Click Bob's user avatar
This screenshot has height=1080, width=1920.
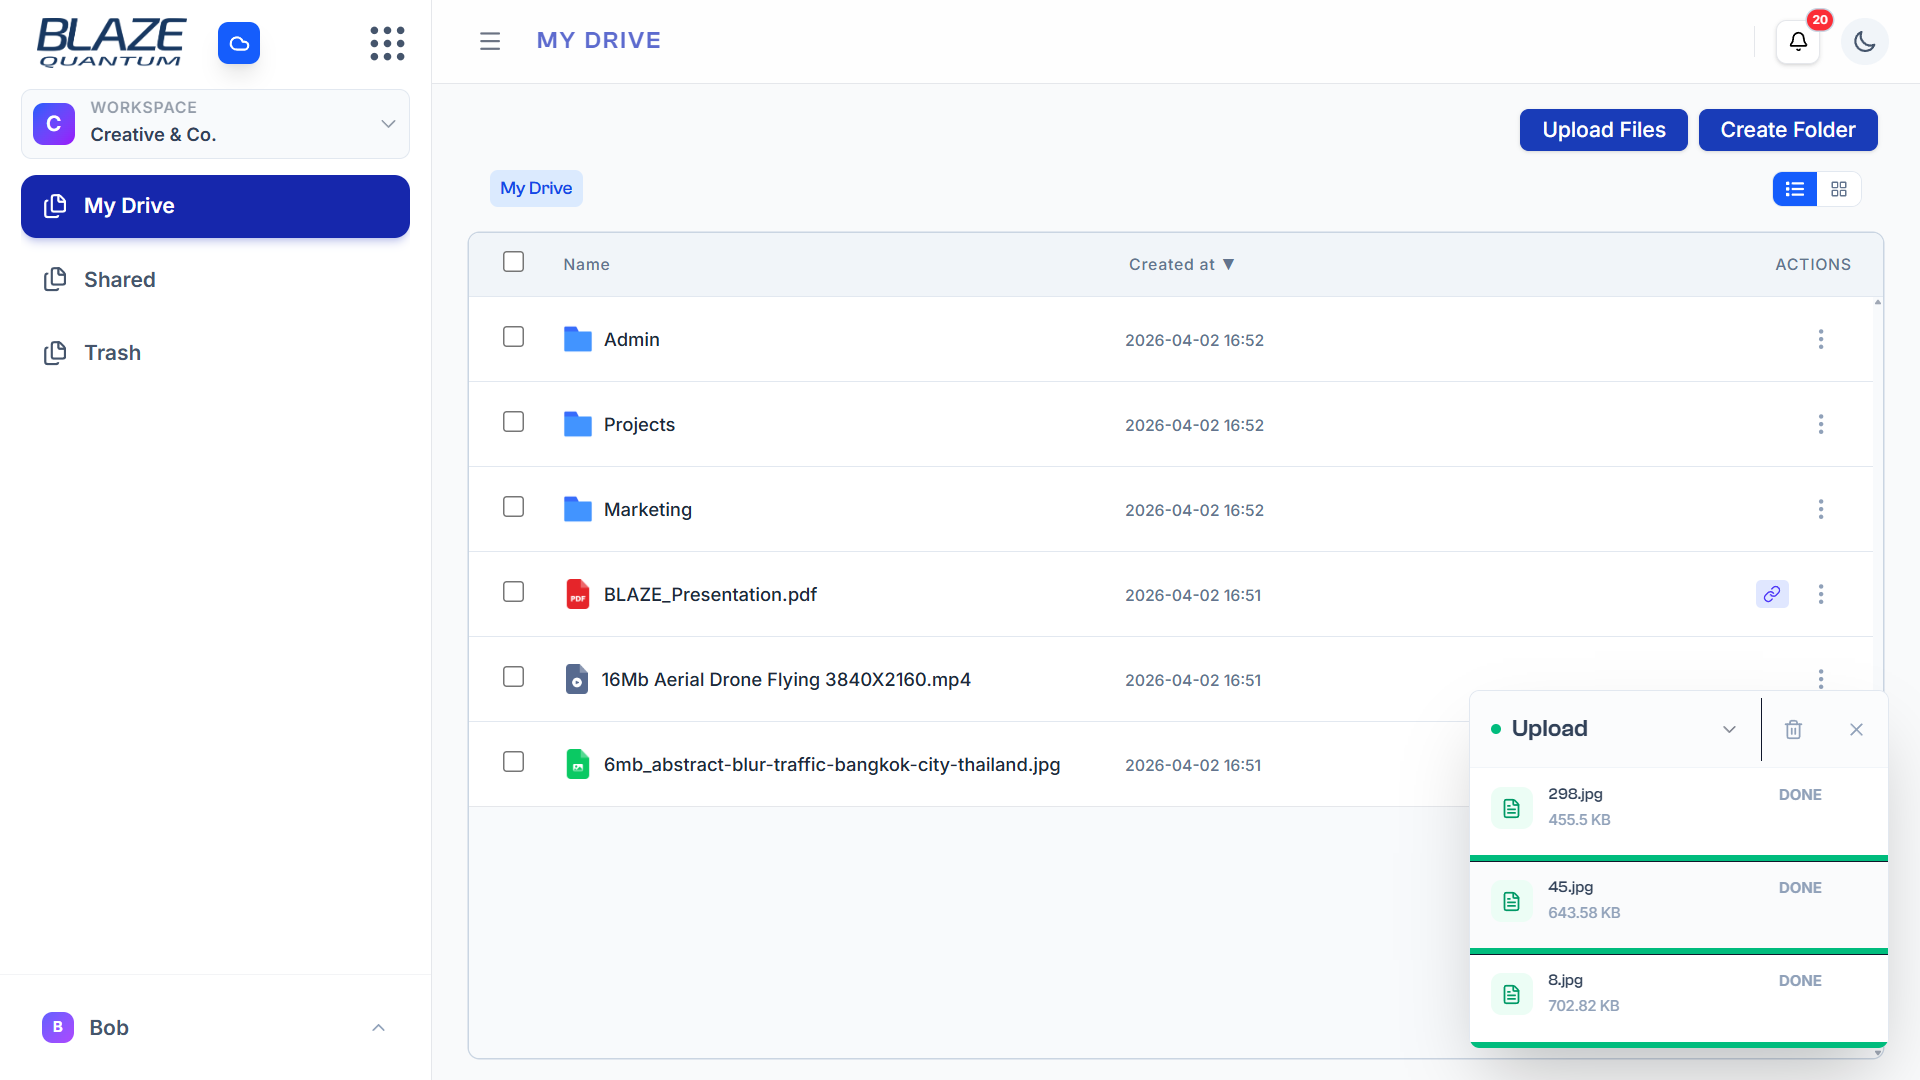click(x=58, y=1027)
